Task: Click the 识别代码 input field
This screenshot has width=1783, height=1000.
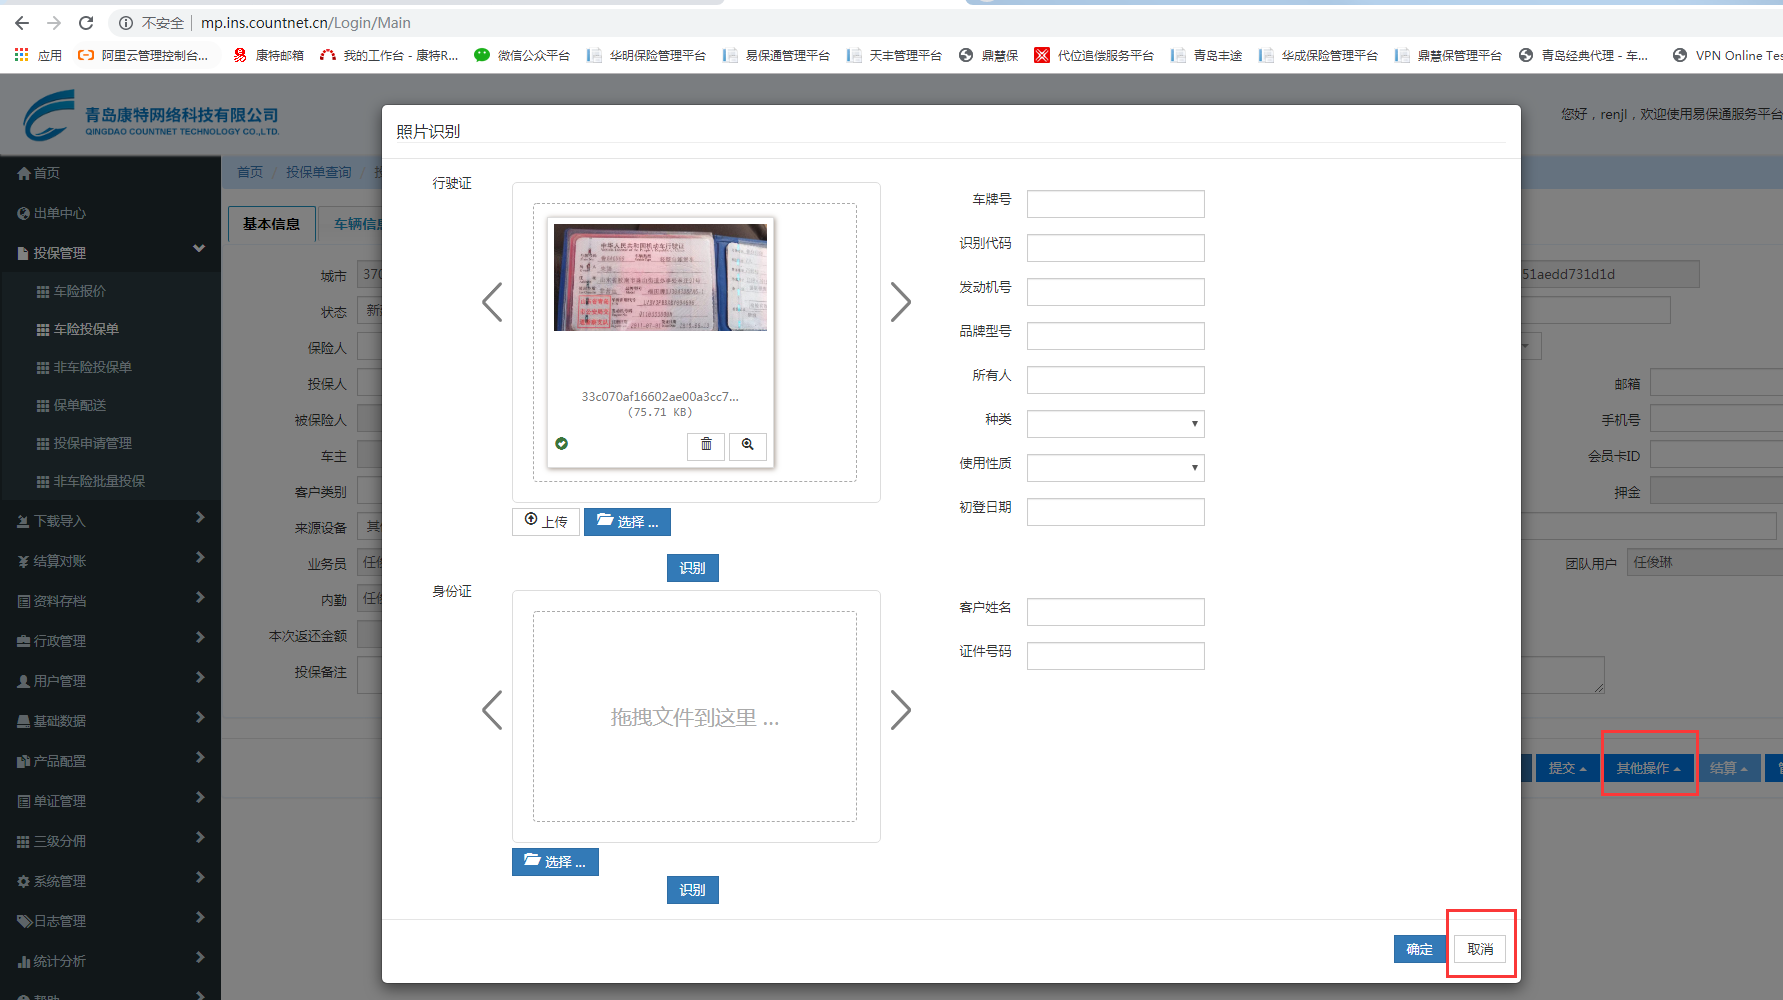Action: click(1115, 248)
